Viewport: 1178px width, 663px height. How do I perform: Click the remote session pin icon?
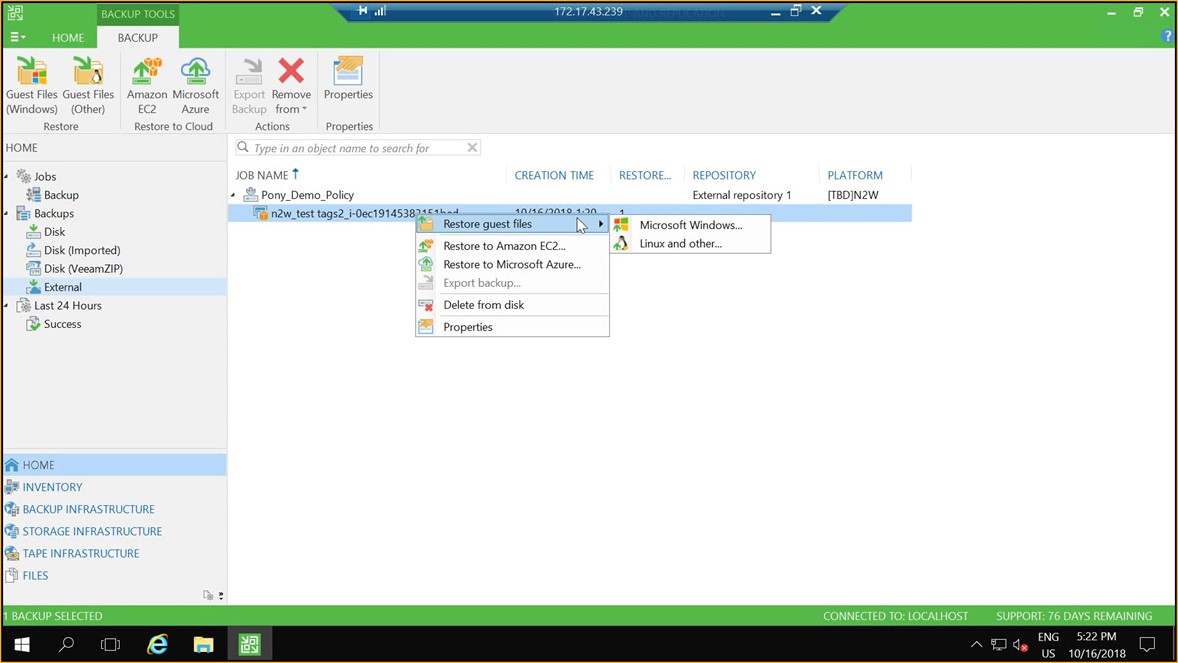[363, 11]
